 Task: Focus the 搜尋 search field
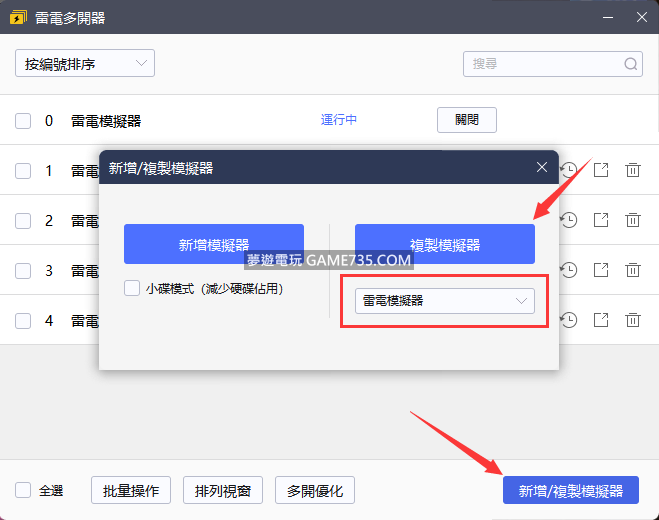point(553,64)
